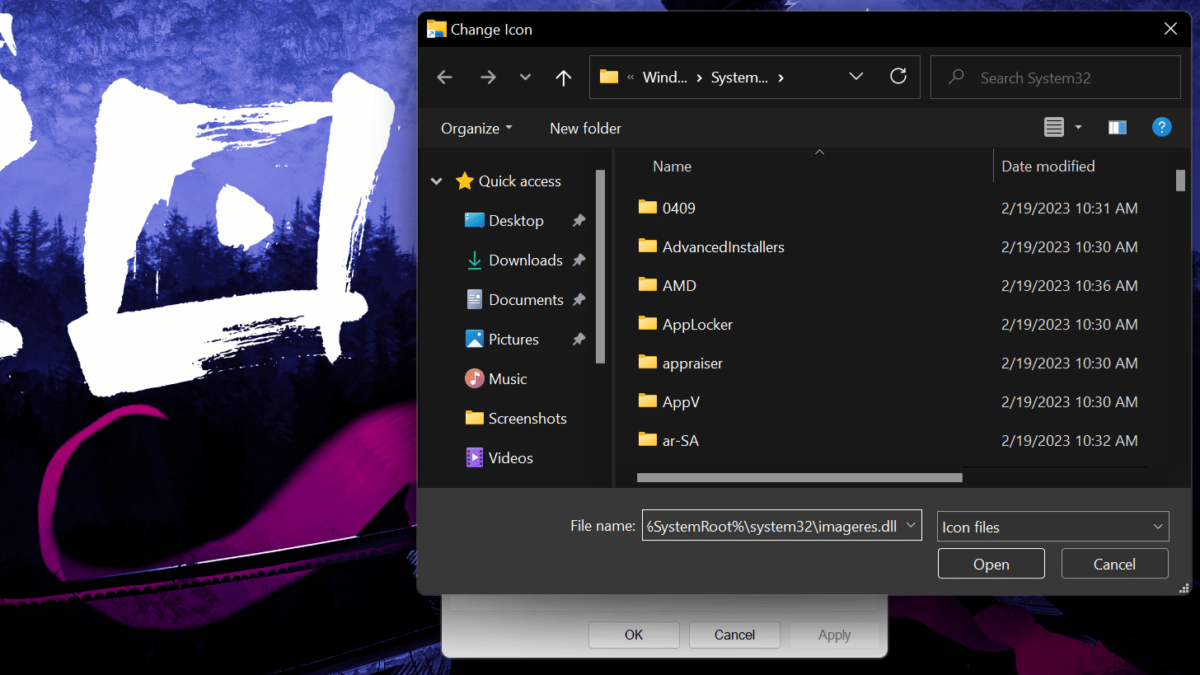The height and width of the screenshot is (675, 1200).
Task: Refresh the System32 folder view
Action: click(x=898, y=76)
